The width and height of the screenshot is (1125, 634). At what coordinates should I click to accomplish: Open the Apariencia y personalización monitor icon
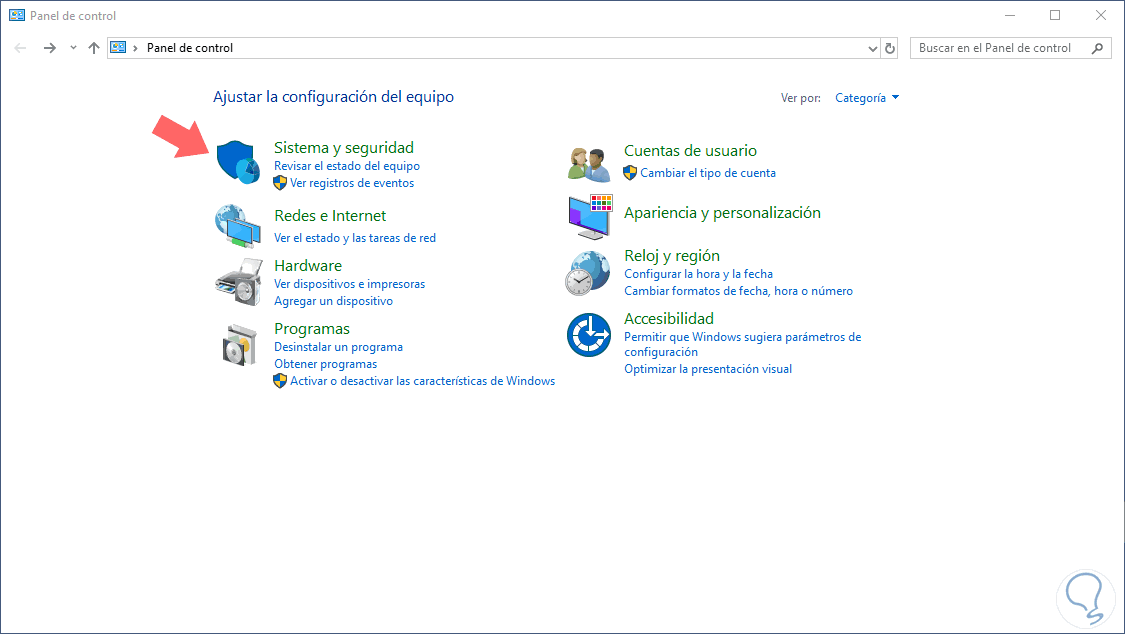click(590, 216)
